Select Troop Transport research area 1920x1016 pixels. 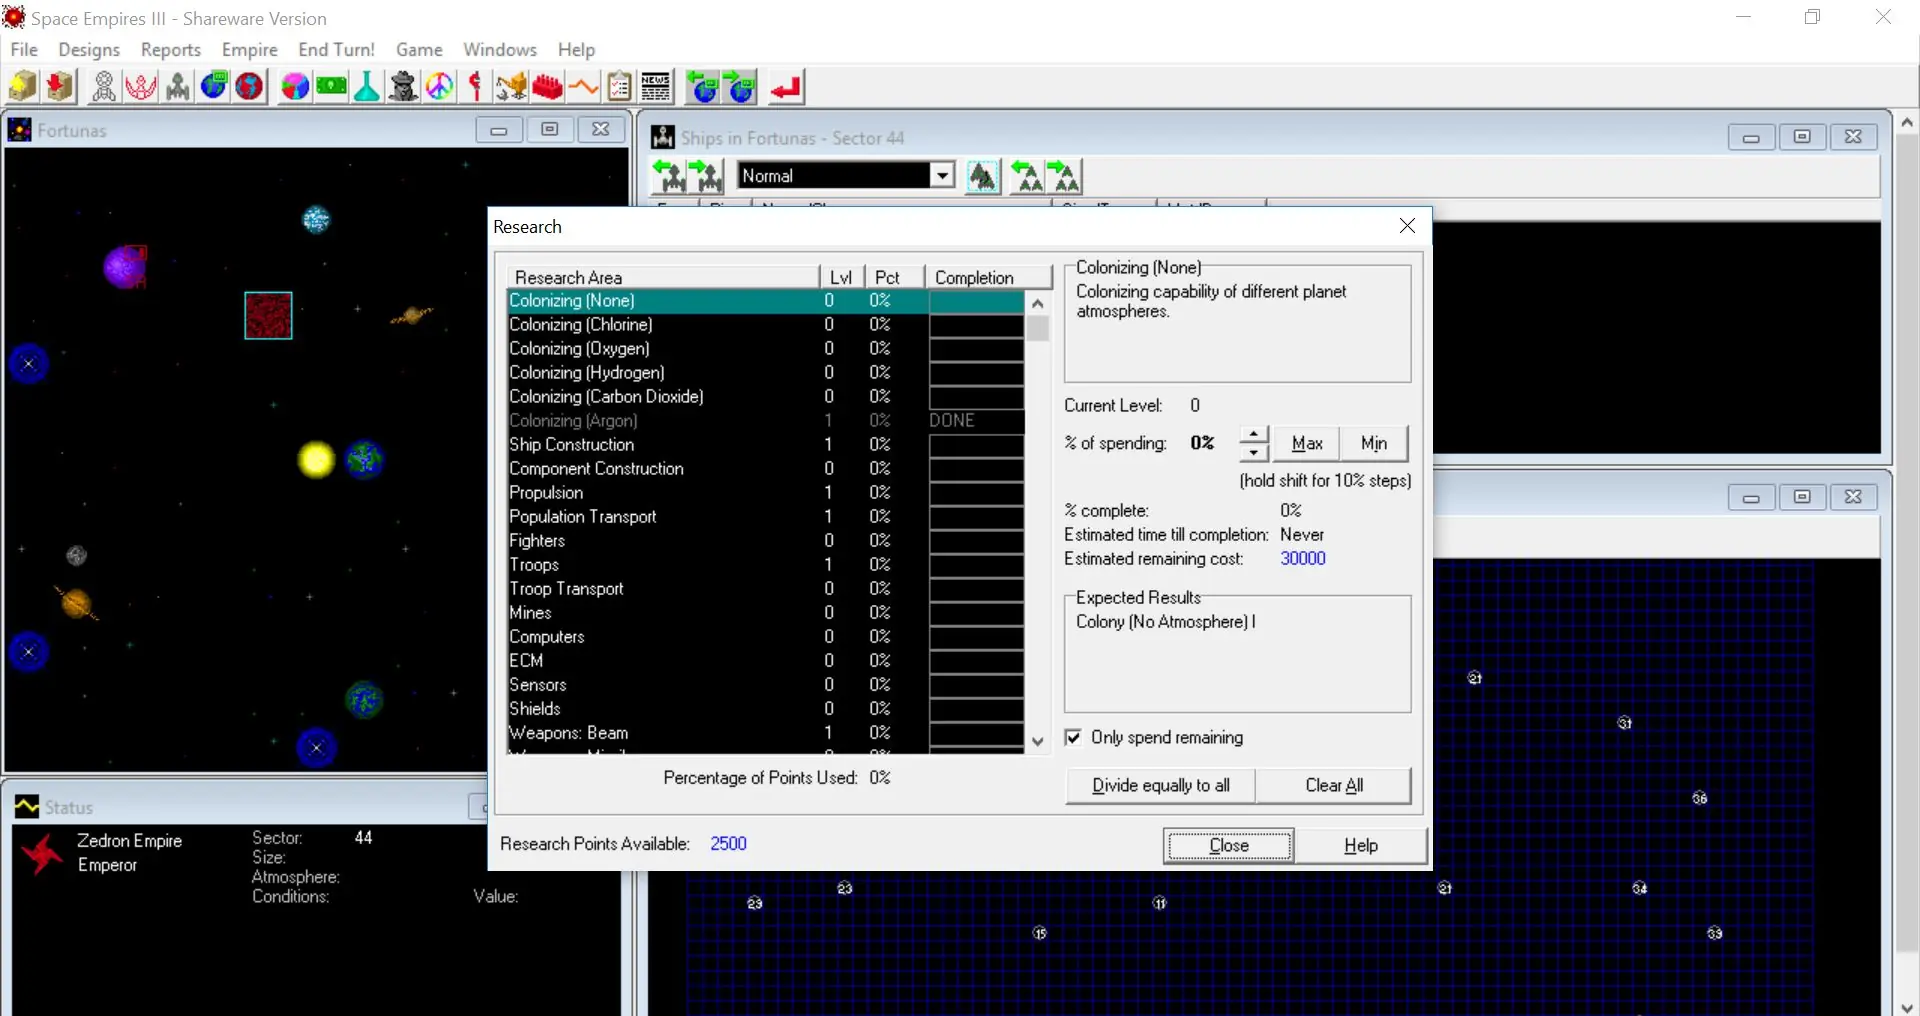pos(766,589)
